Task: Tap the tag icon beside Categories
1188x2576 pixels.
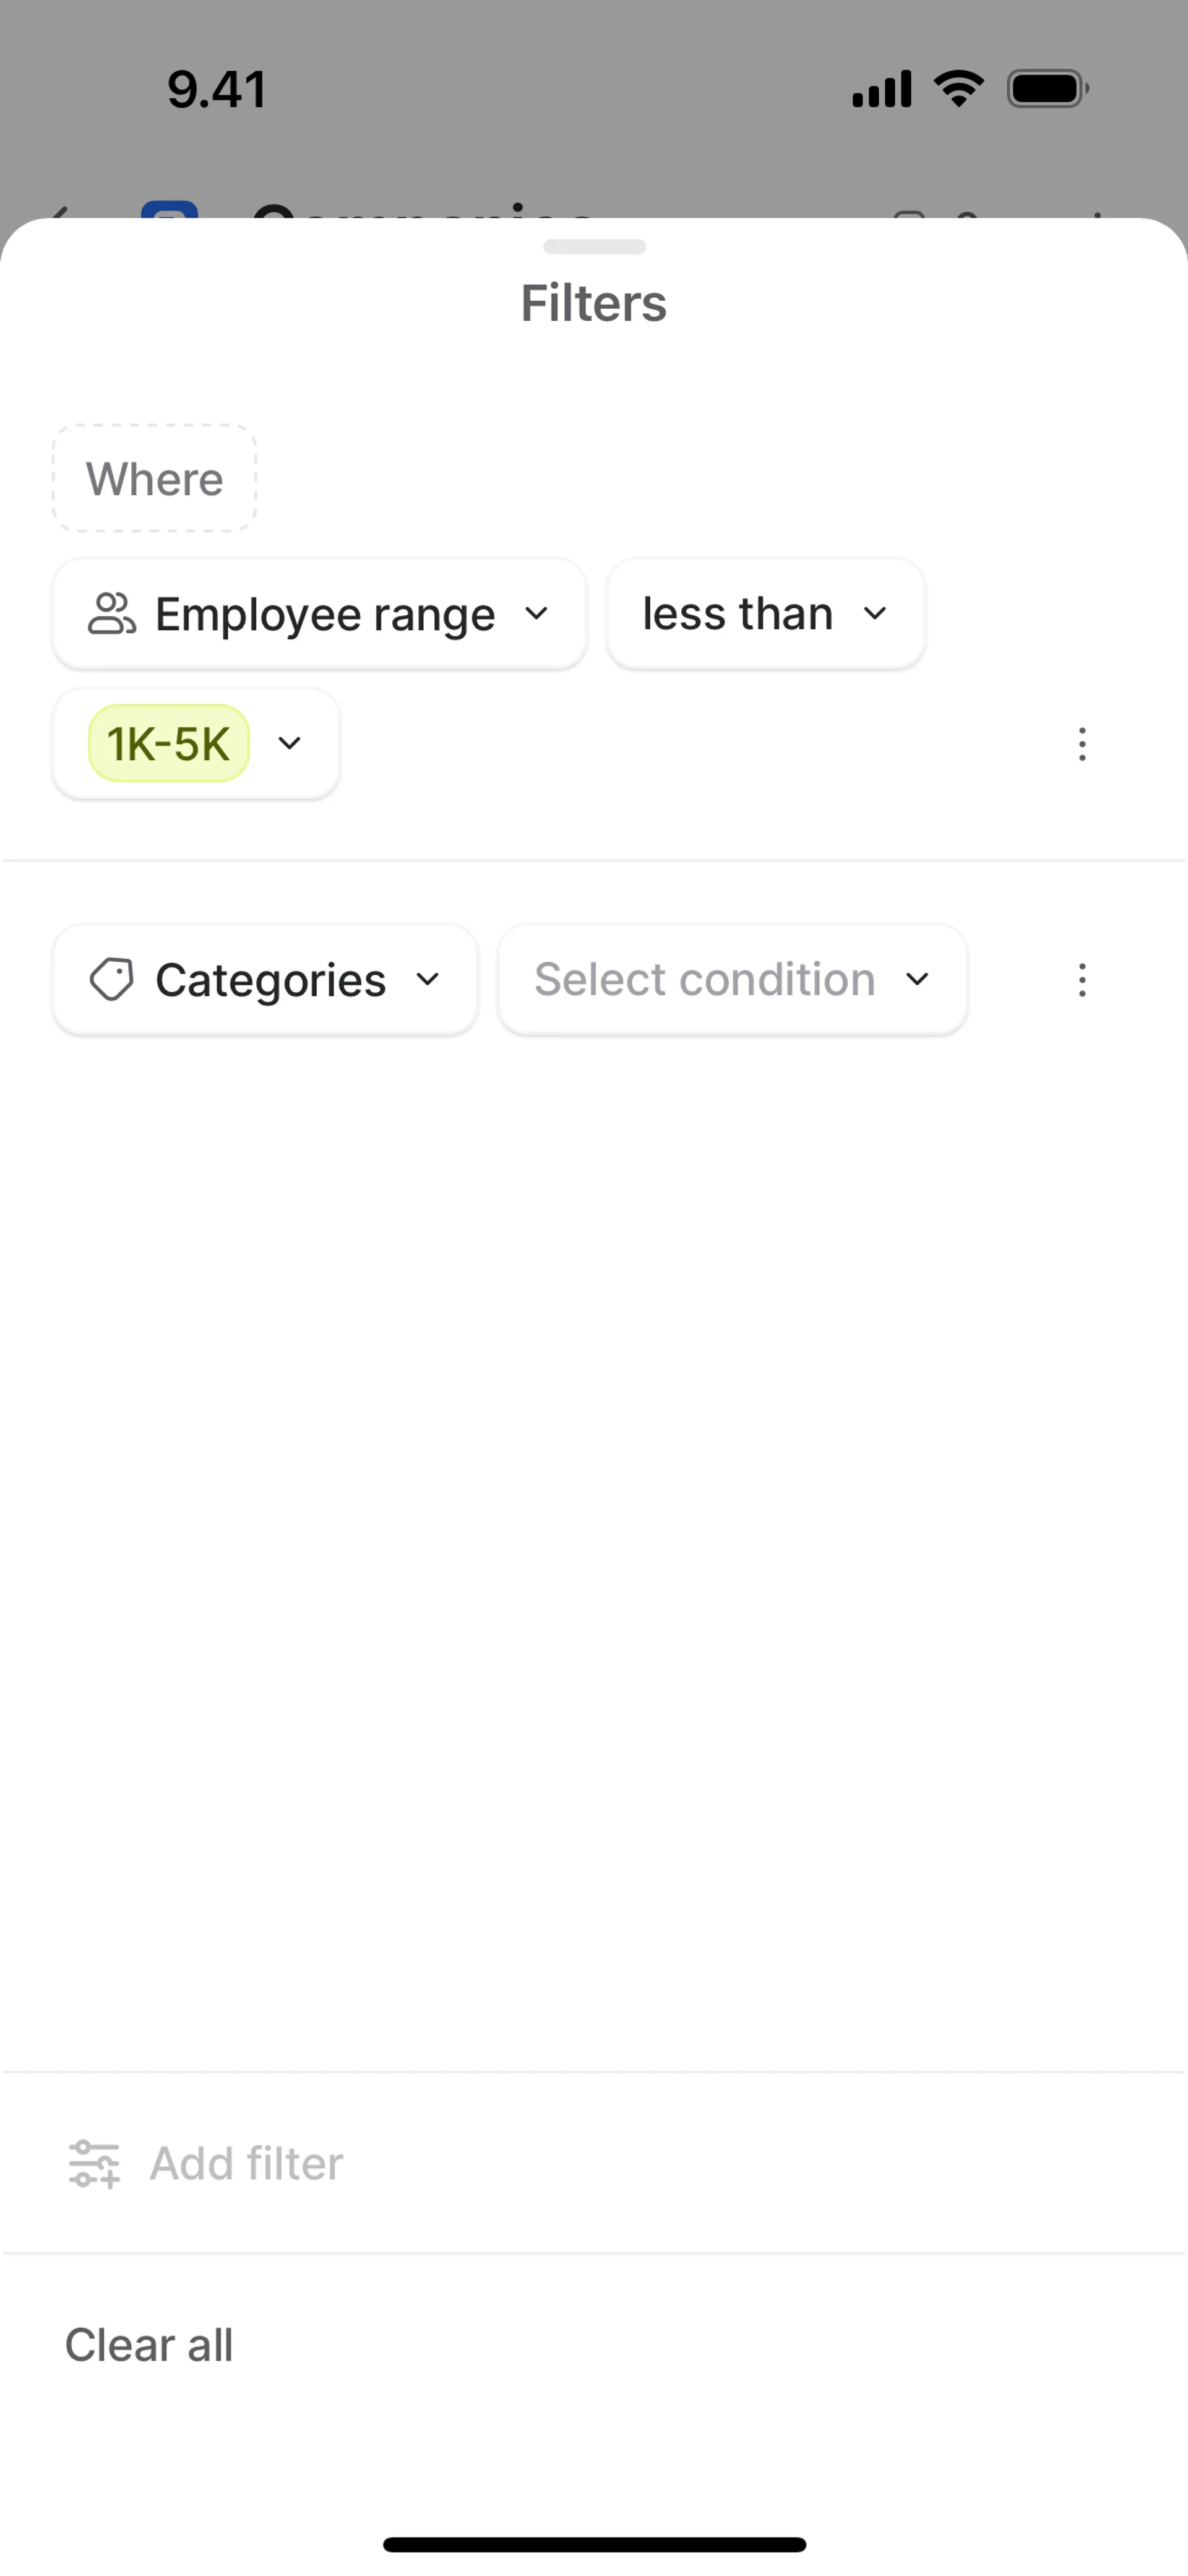Action: [111, 979]
